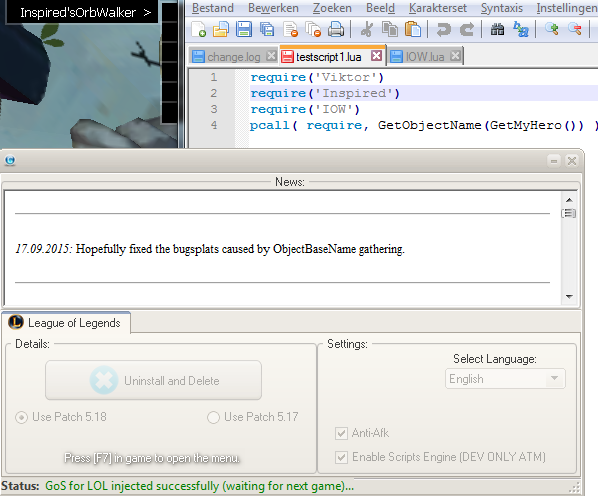Viewport: 598px width, 496px height.
Task: Select the Use Patch 5.17 radio button
Action: pos(213,417)
